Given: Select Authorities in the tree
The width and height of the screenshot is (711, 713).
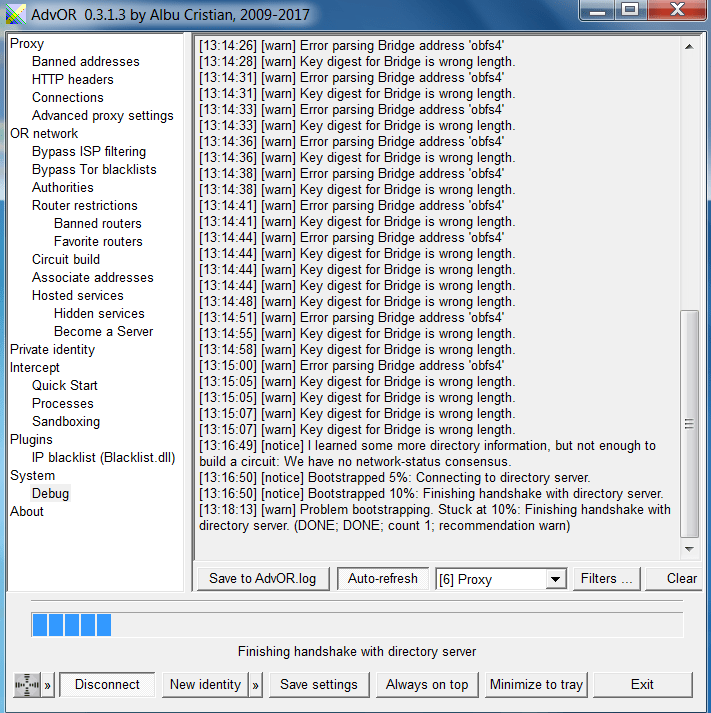Looking at the screenshot, I should tap(63, 187).
